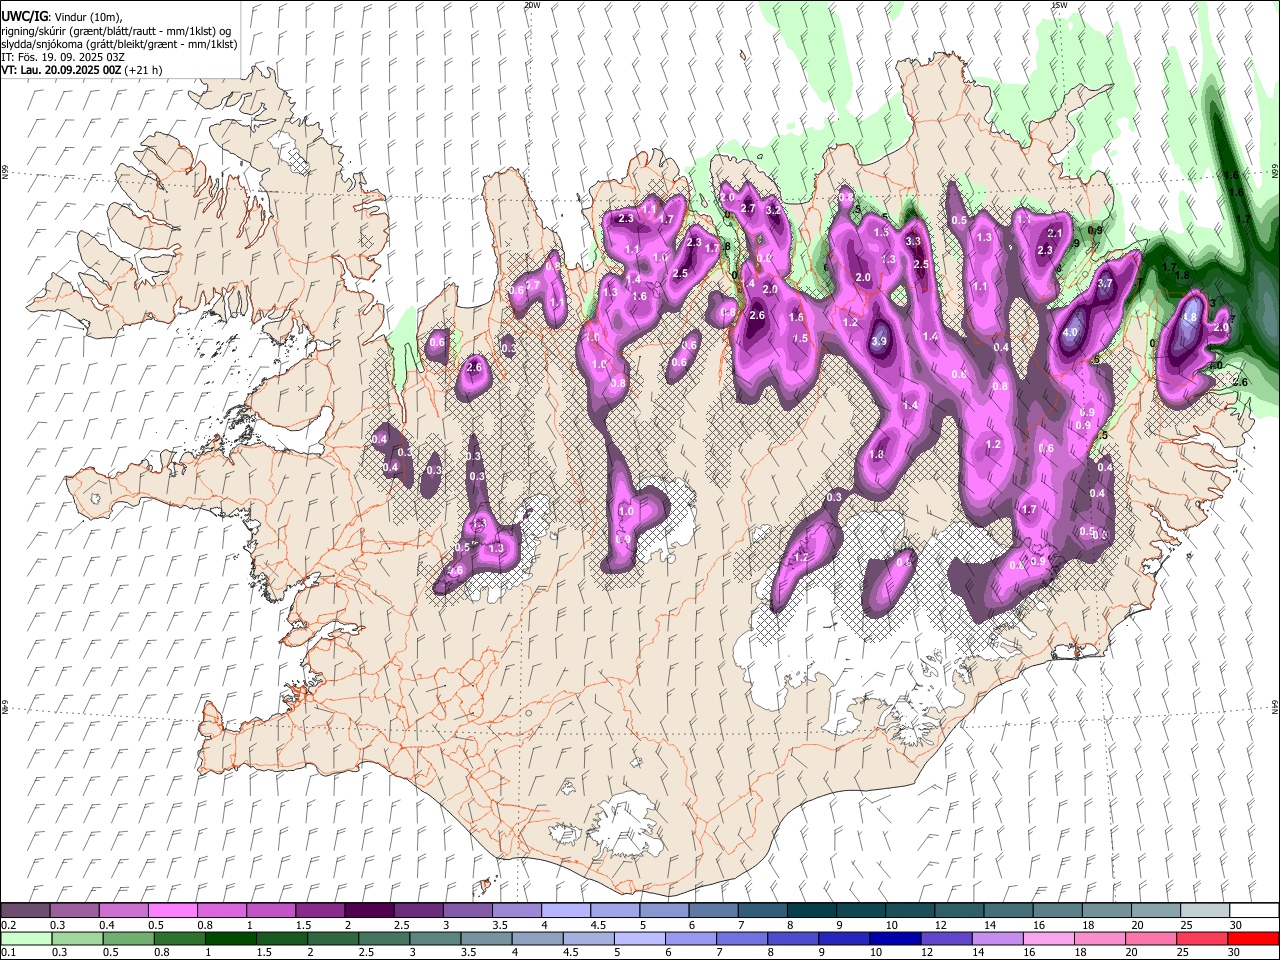Click the 15W longitude label

tap(1059, 5)
